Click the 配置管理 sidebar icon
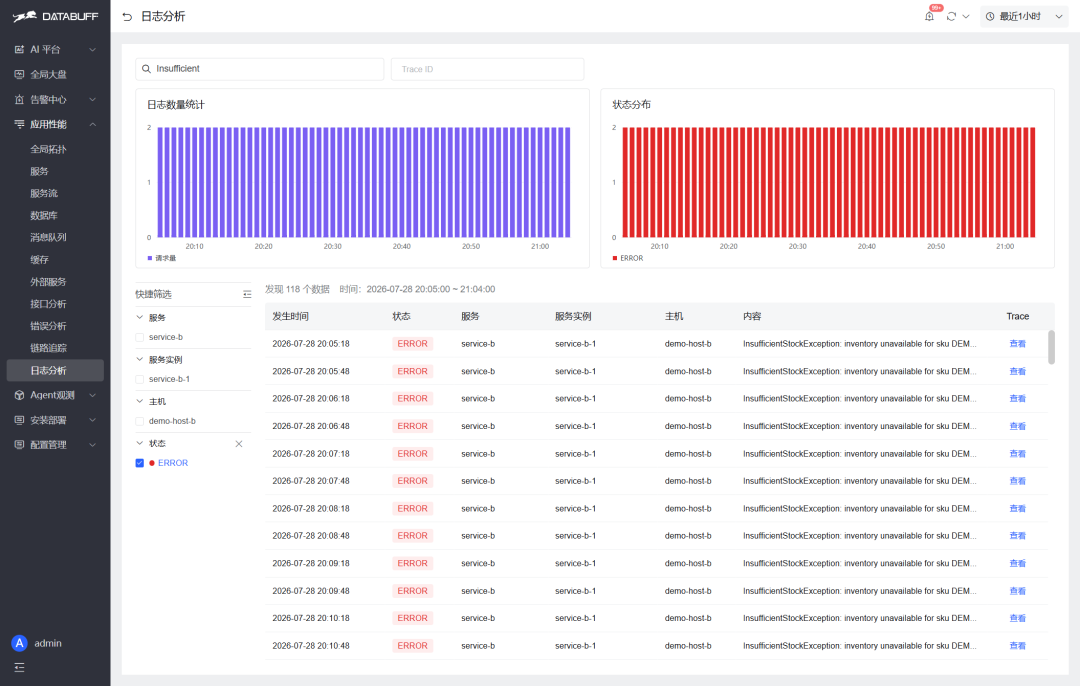 click(x=19, y=445)
